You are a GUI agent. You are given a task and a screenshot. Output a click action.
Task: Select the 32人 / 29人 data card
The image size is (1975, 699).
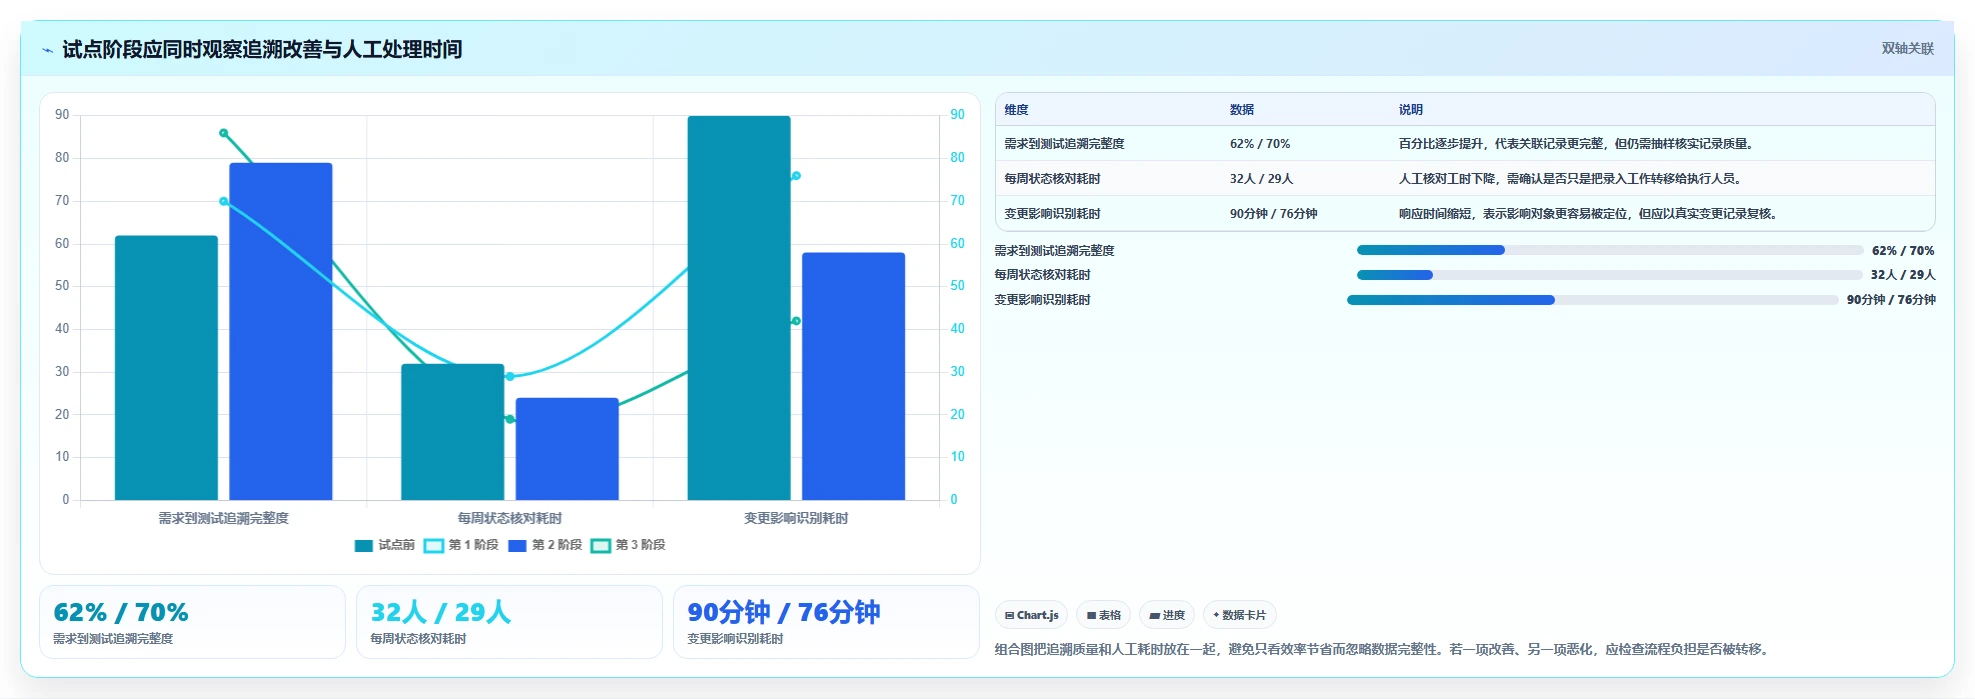(x=509, y=622)
